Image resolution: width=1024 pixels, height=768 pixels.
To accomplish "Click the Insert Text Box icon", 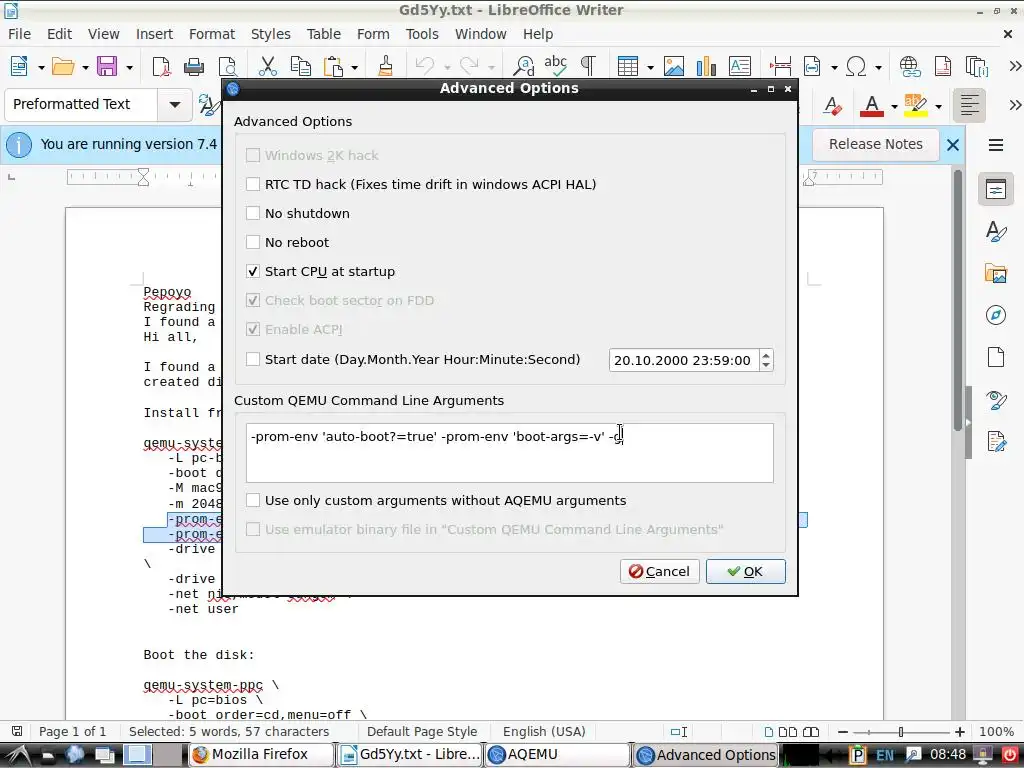I will (740, 66).
